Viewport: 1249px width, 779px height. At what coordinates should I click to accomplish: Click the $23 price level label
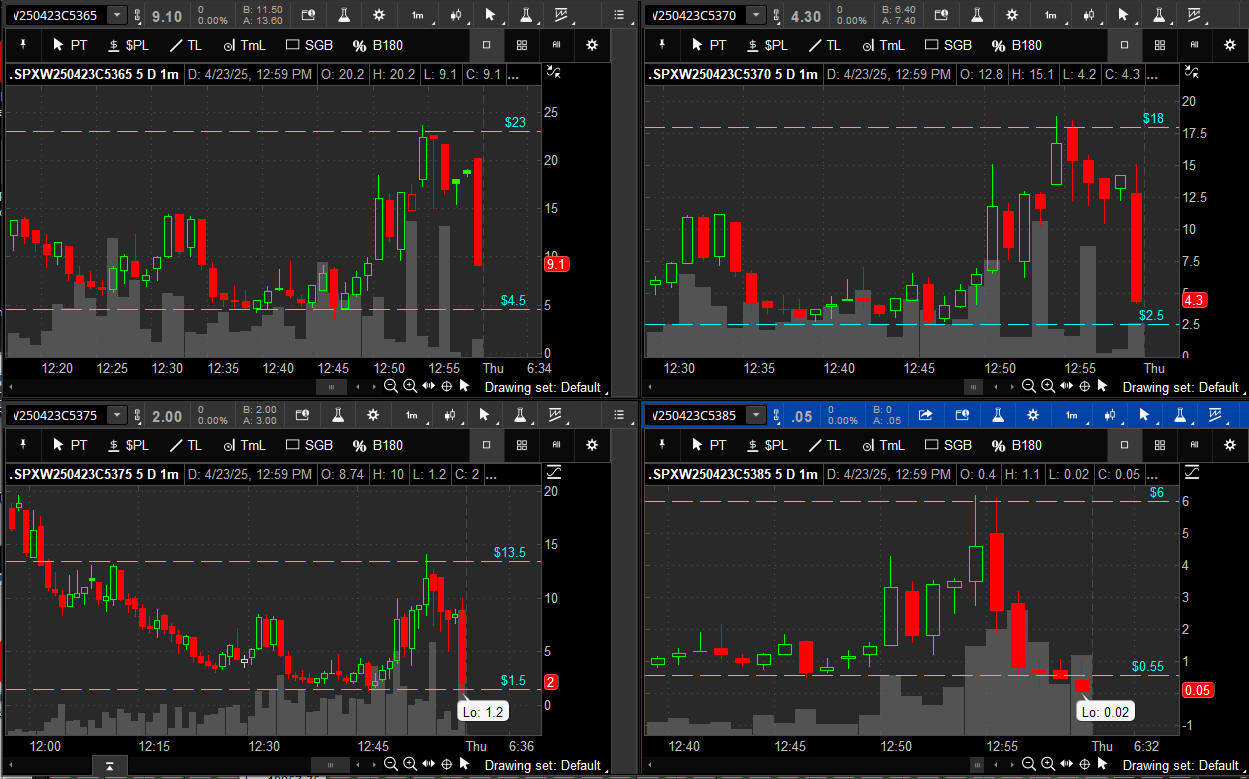[515, 123]
